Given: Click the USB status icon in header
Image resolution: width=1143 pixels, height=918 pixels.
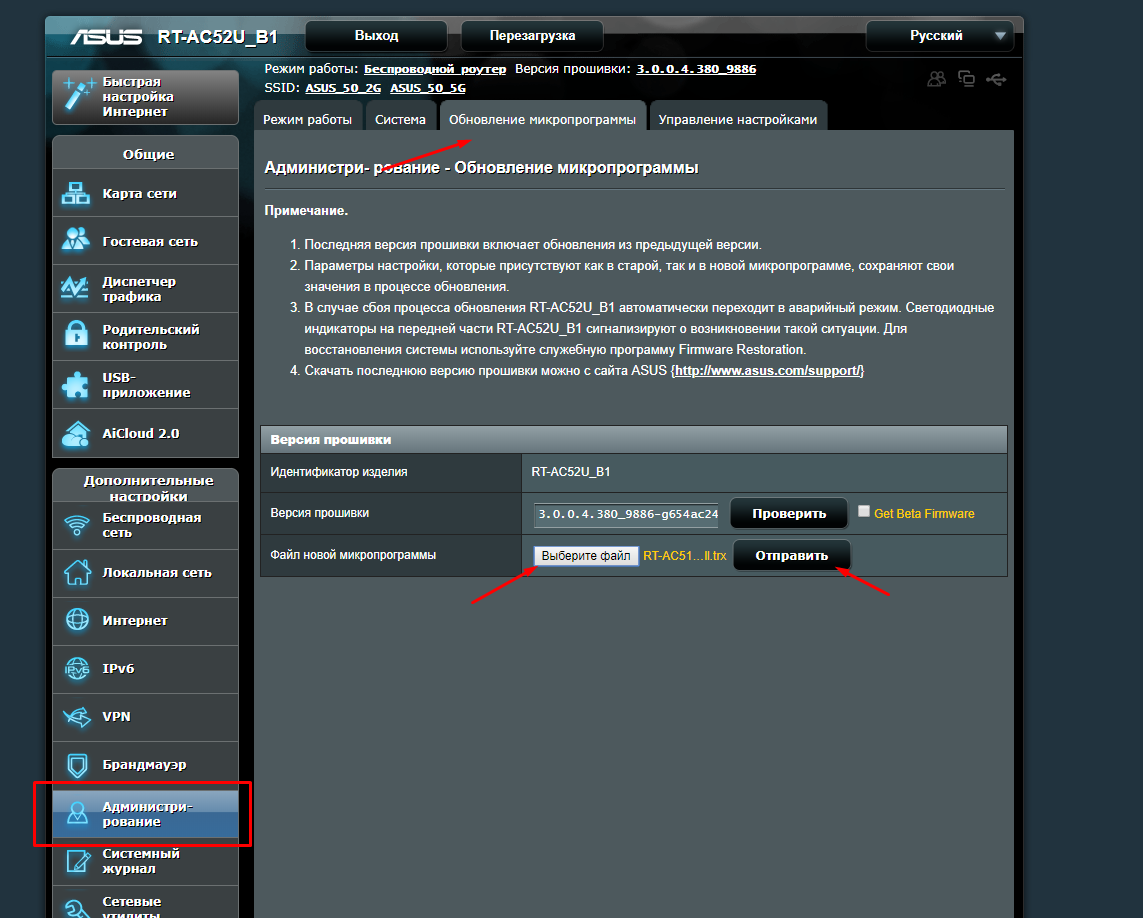Looking at the screenshot, I should pos(995,79).
